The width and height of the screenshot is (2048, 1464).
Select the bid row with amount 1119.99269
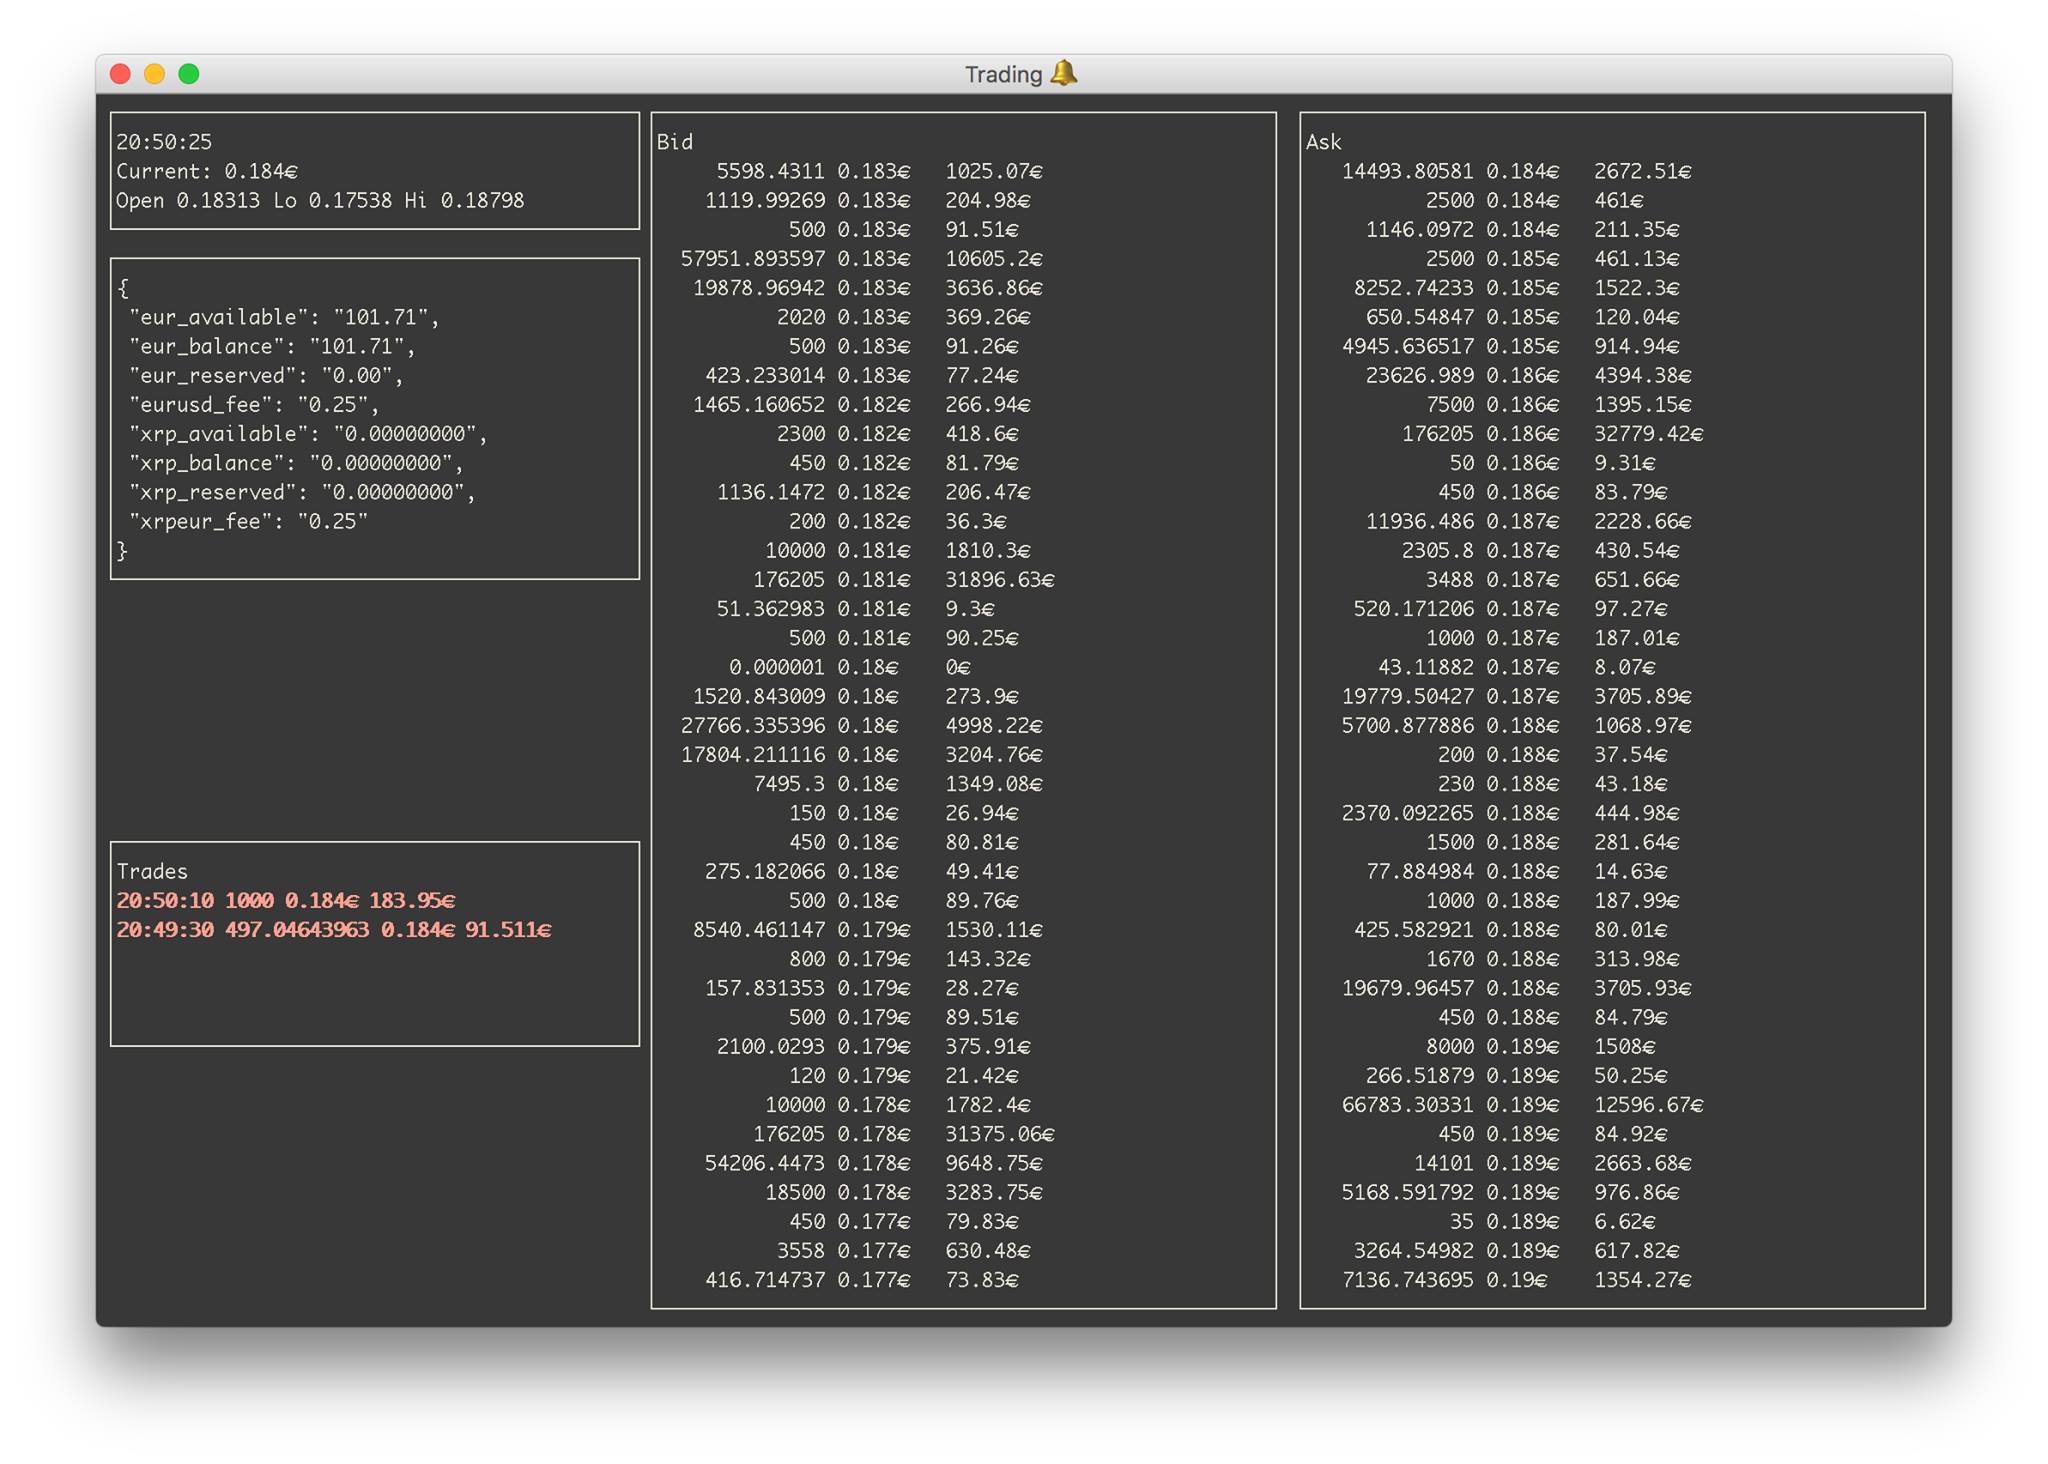click(868, 200)
